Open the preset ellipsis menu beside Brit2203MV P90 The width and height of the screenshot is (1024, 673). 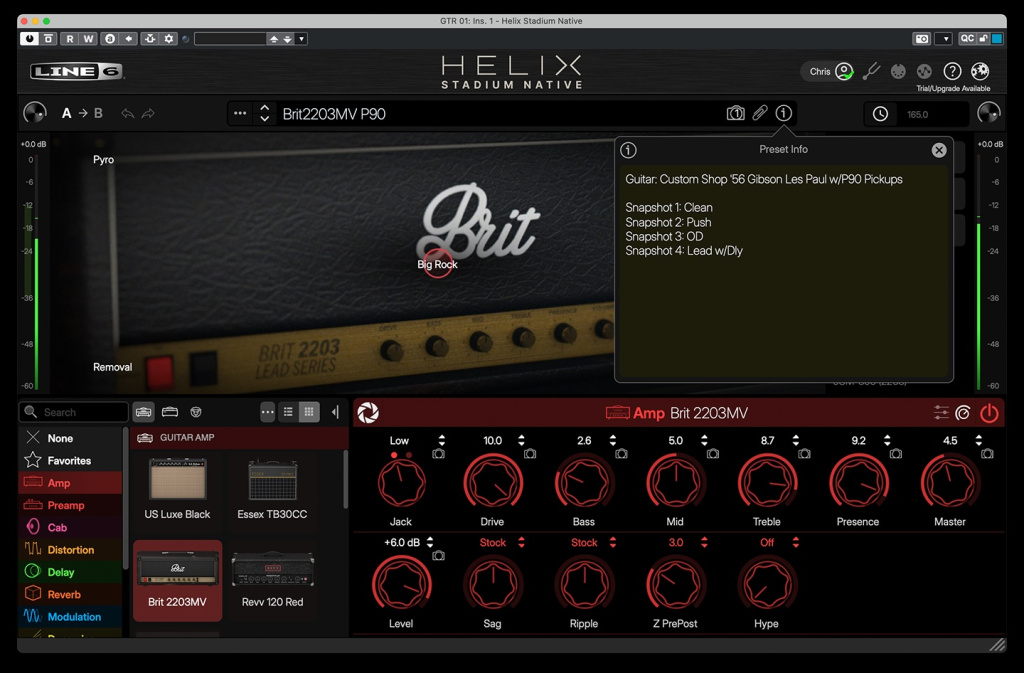point(240,113)
